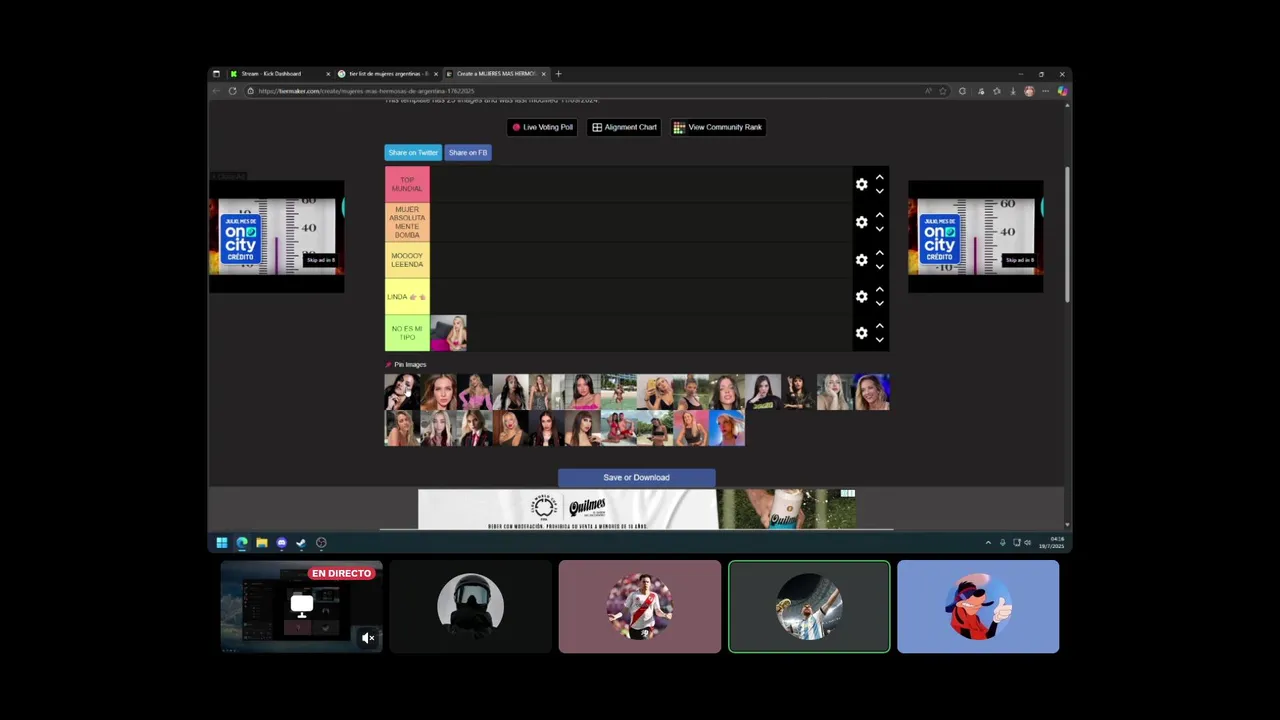
Task: Click the Quilmes banner advertisement
Action: [x=636, y=509]
